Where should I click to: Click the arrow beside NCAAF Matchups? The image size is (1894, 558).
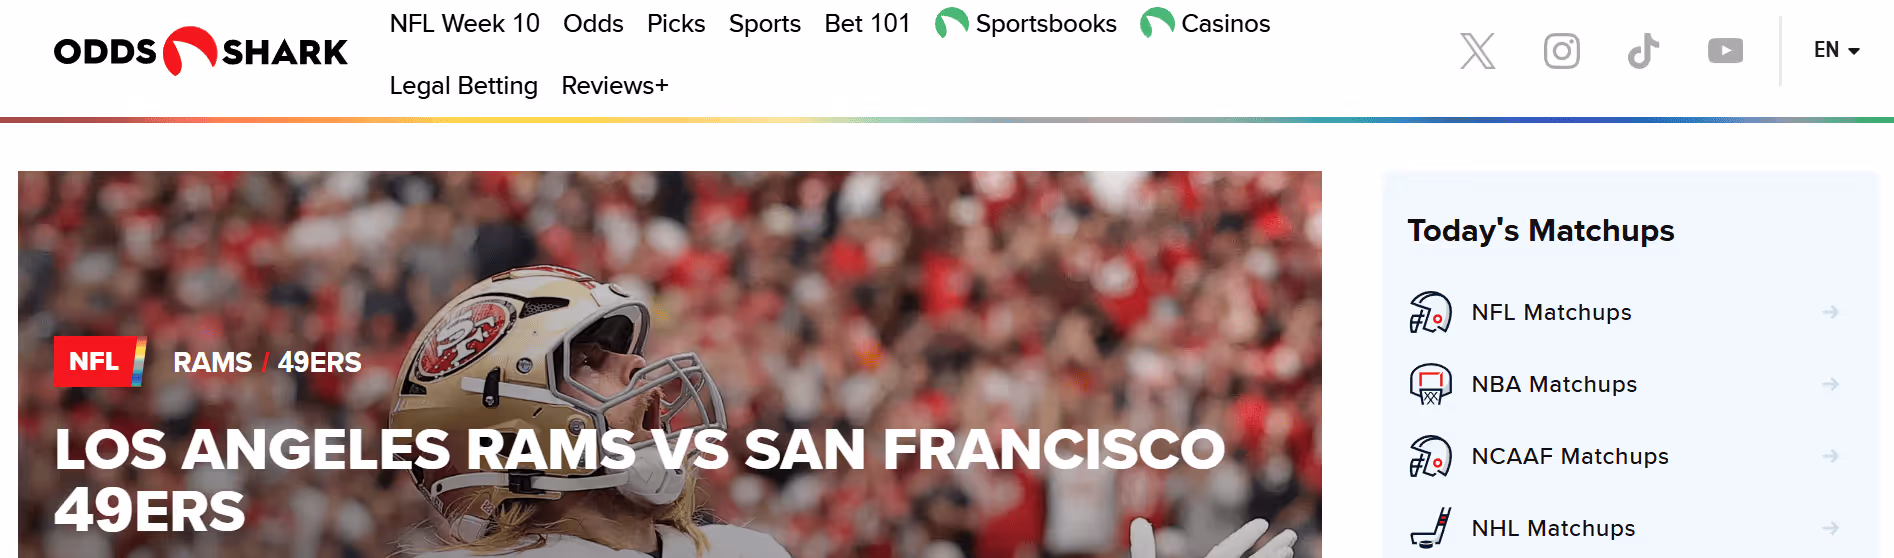click(x=1830, y=456)
